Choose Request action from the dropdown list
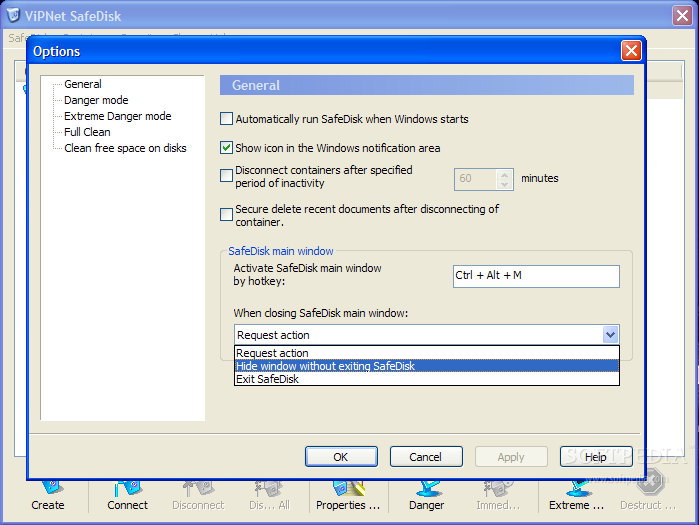 click(427, 353)
